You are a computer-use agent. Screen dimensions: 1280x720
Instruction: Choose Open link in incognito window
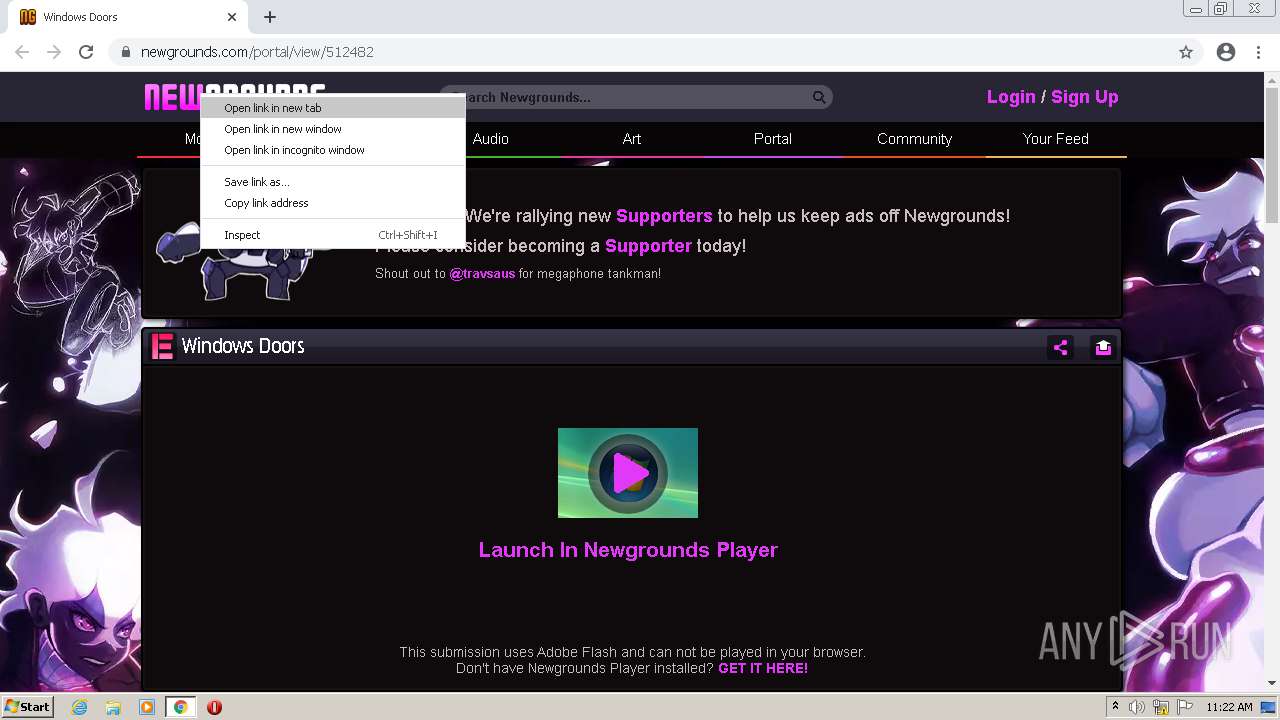pyautogui.click(x=333, y=150)
